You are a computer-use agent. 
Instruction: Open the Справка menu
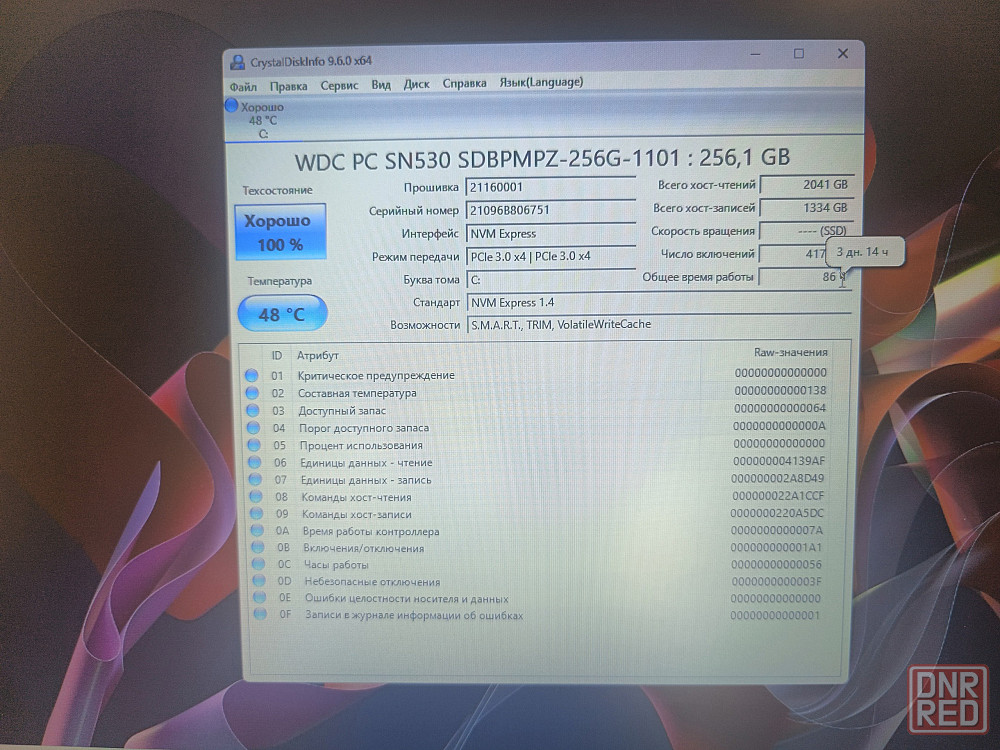point(464,84)
